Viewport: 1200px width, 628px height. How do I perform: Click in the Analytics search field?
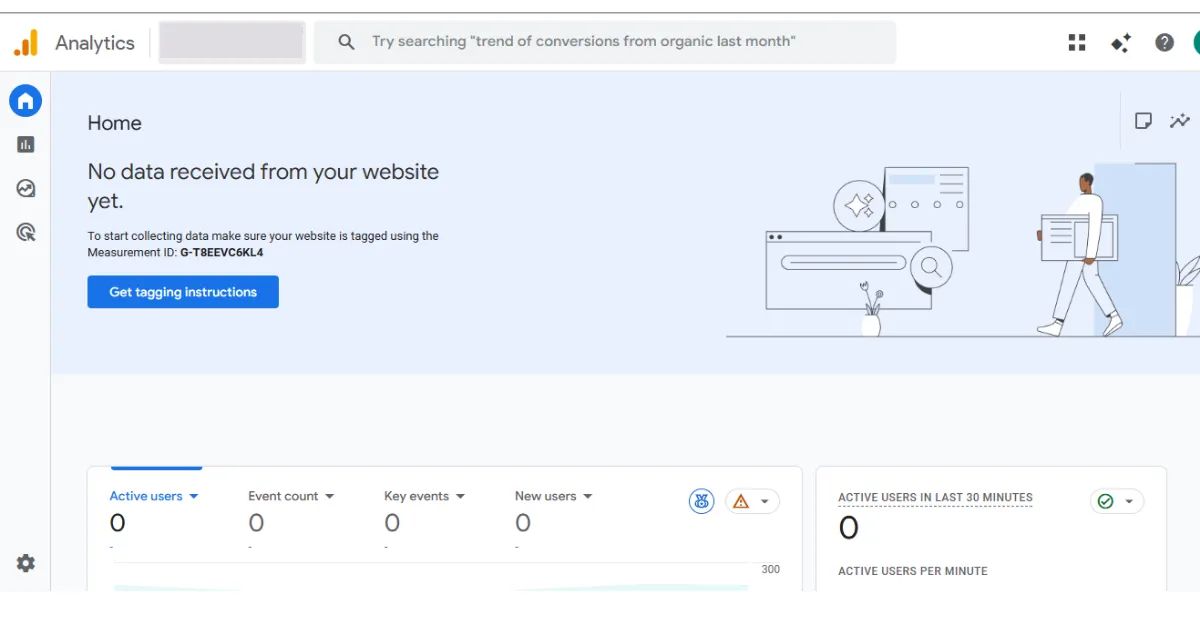pyautogui.click(x=605, y=42)
